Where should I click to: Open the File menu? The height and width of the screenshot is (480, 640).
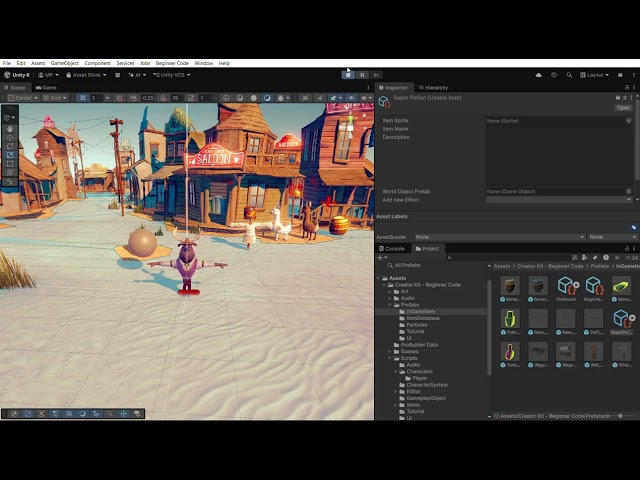point(7,63)
